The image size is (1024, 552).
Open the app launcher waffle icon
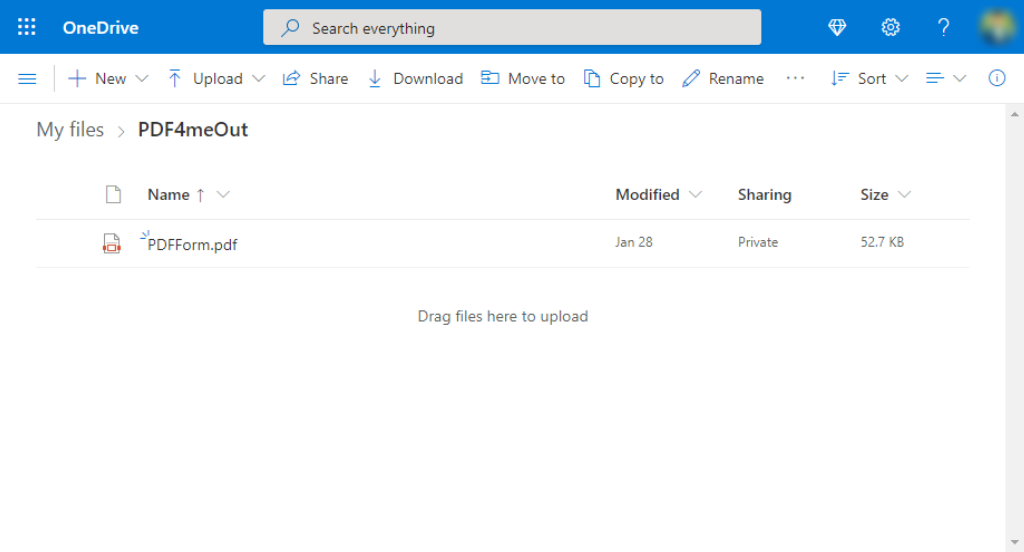click(x=27, y=27)
